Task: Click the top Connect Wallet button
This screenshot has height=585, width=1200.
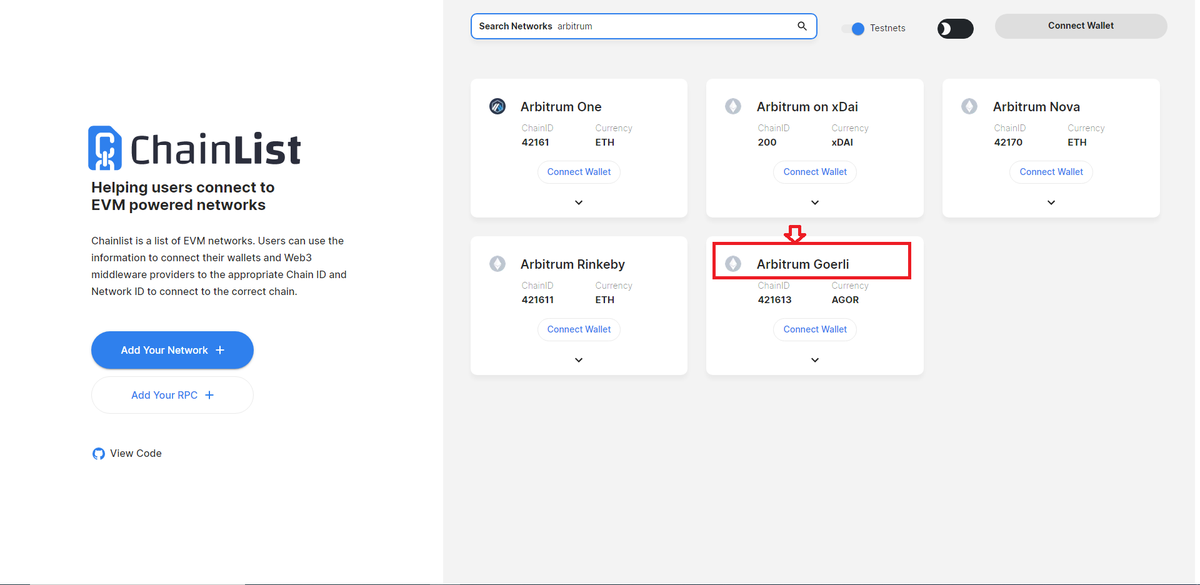Action: click(1081, 26)
